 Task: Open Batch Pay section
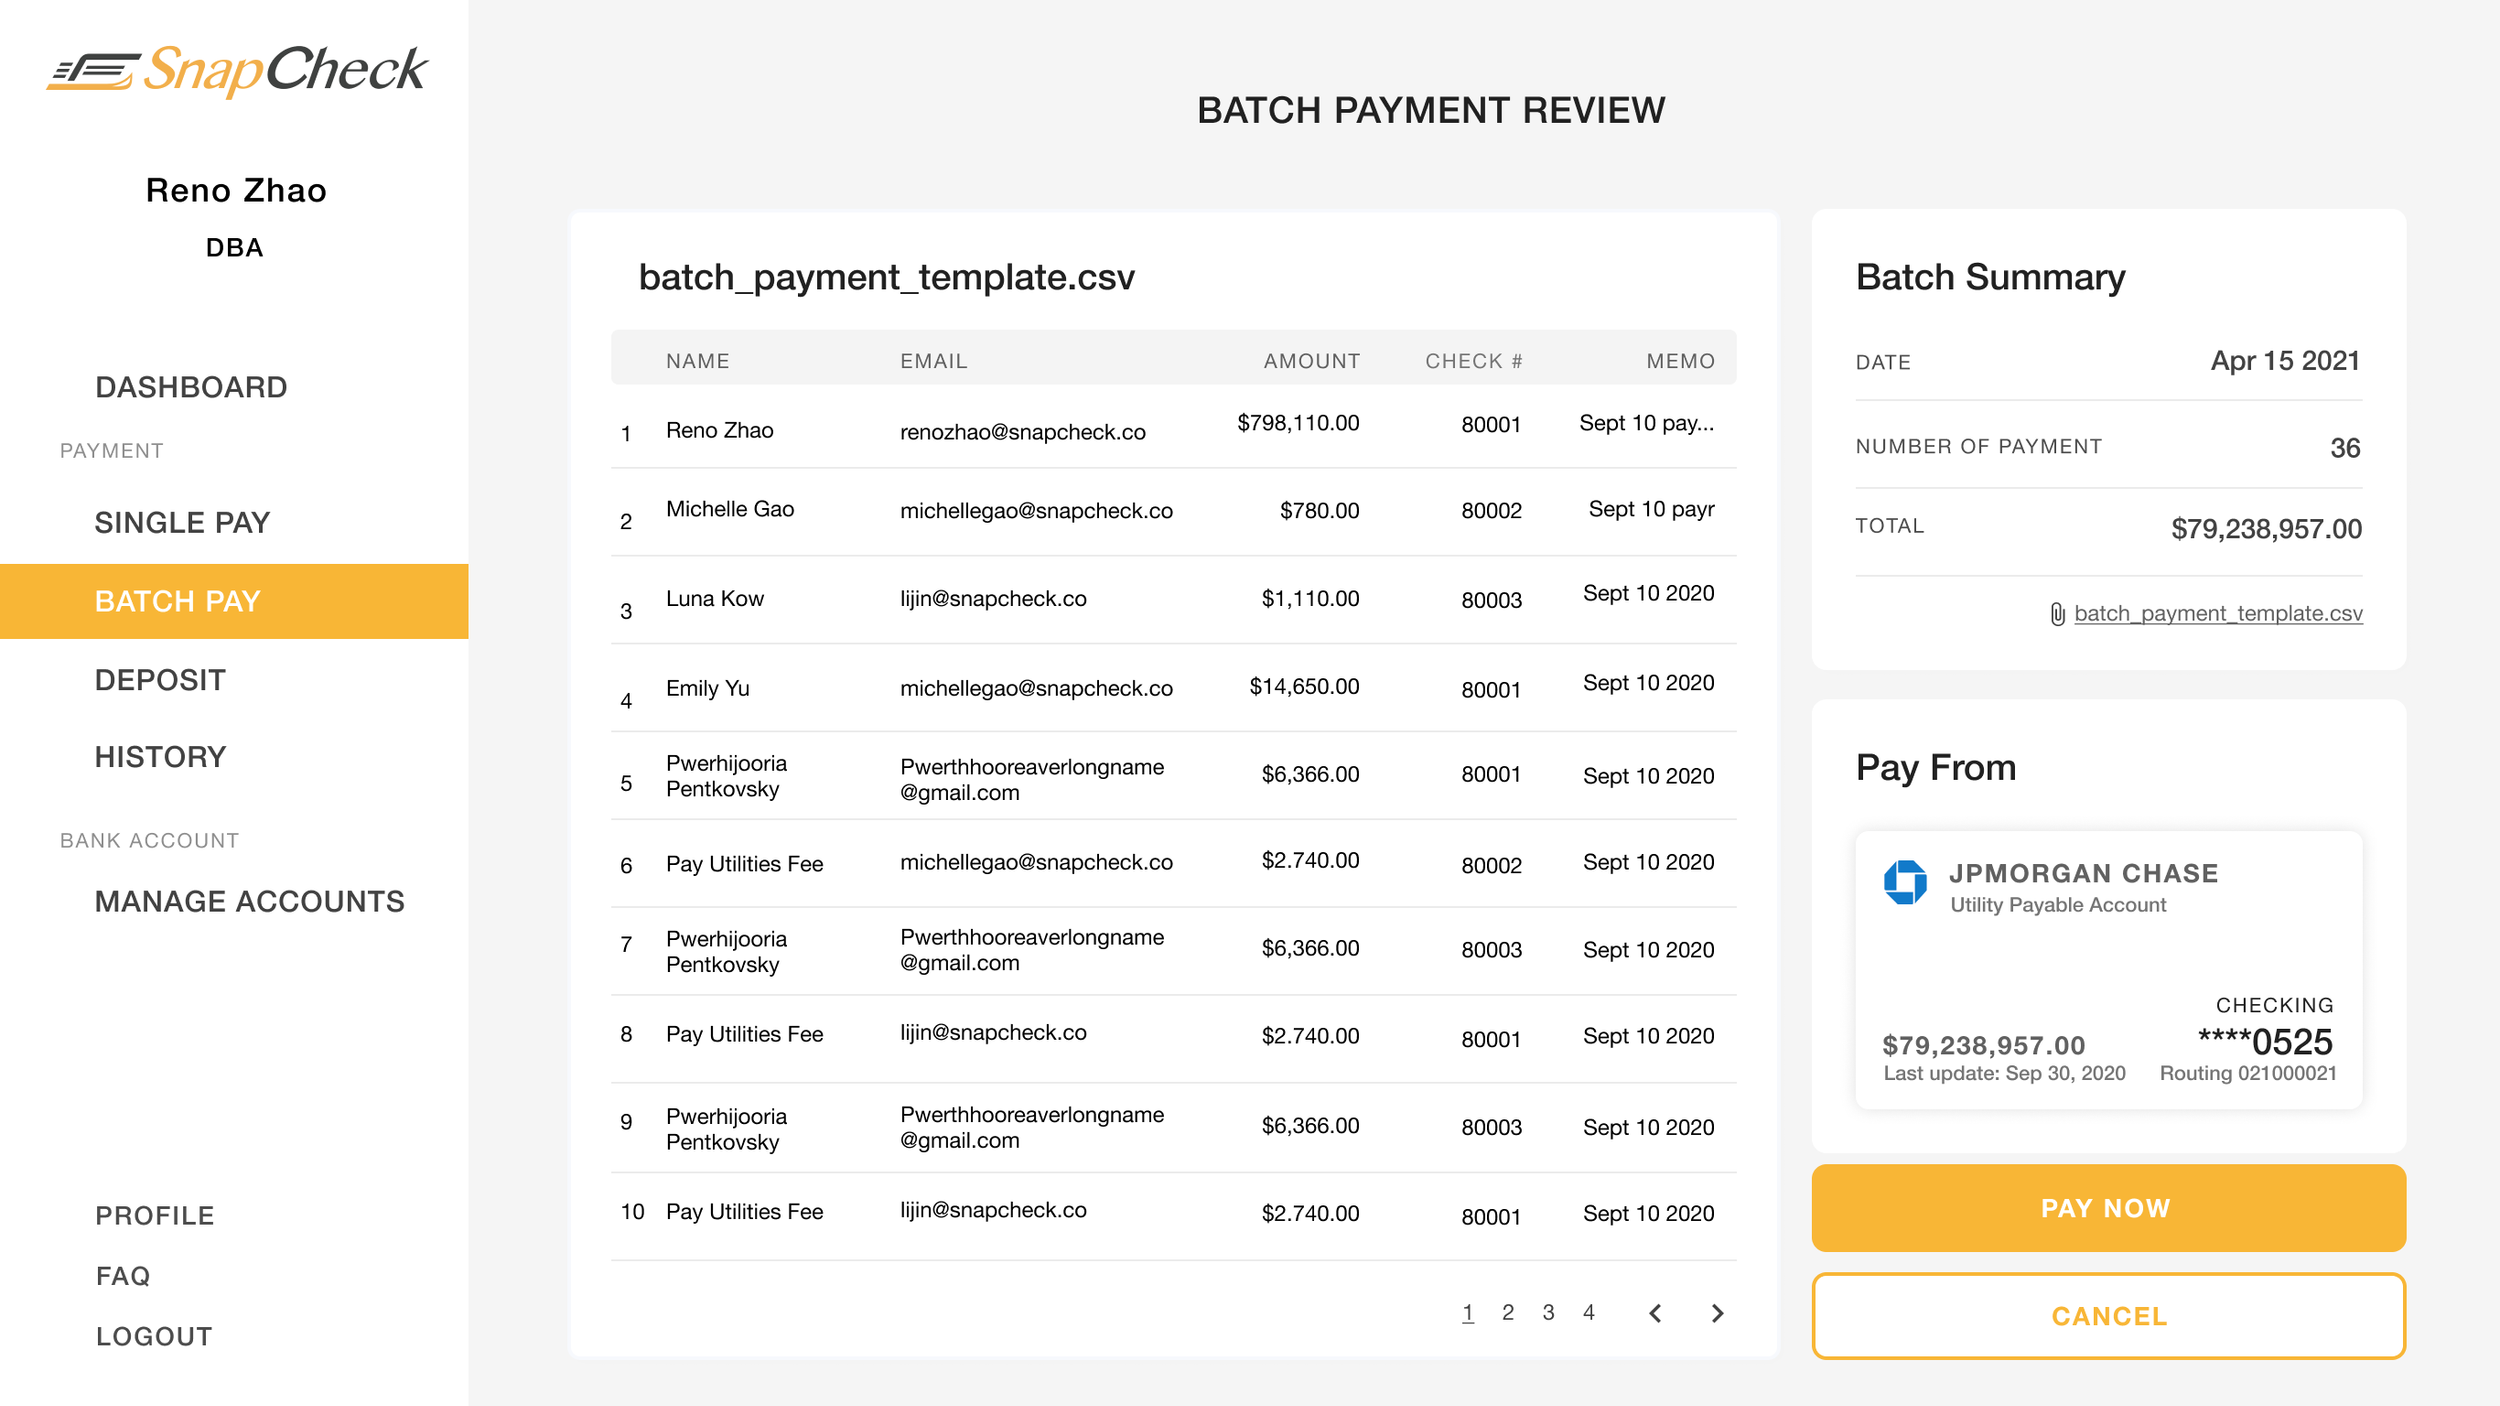(x=178, y=601)
